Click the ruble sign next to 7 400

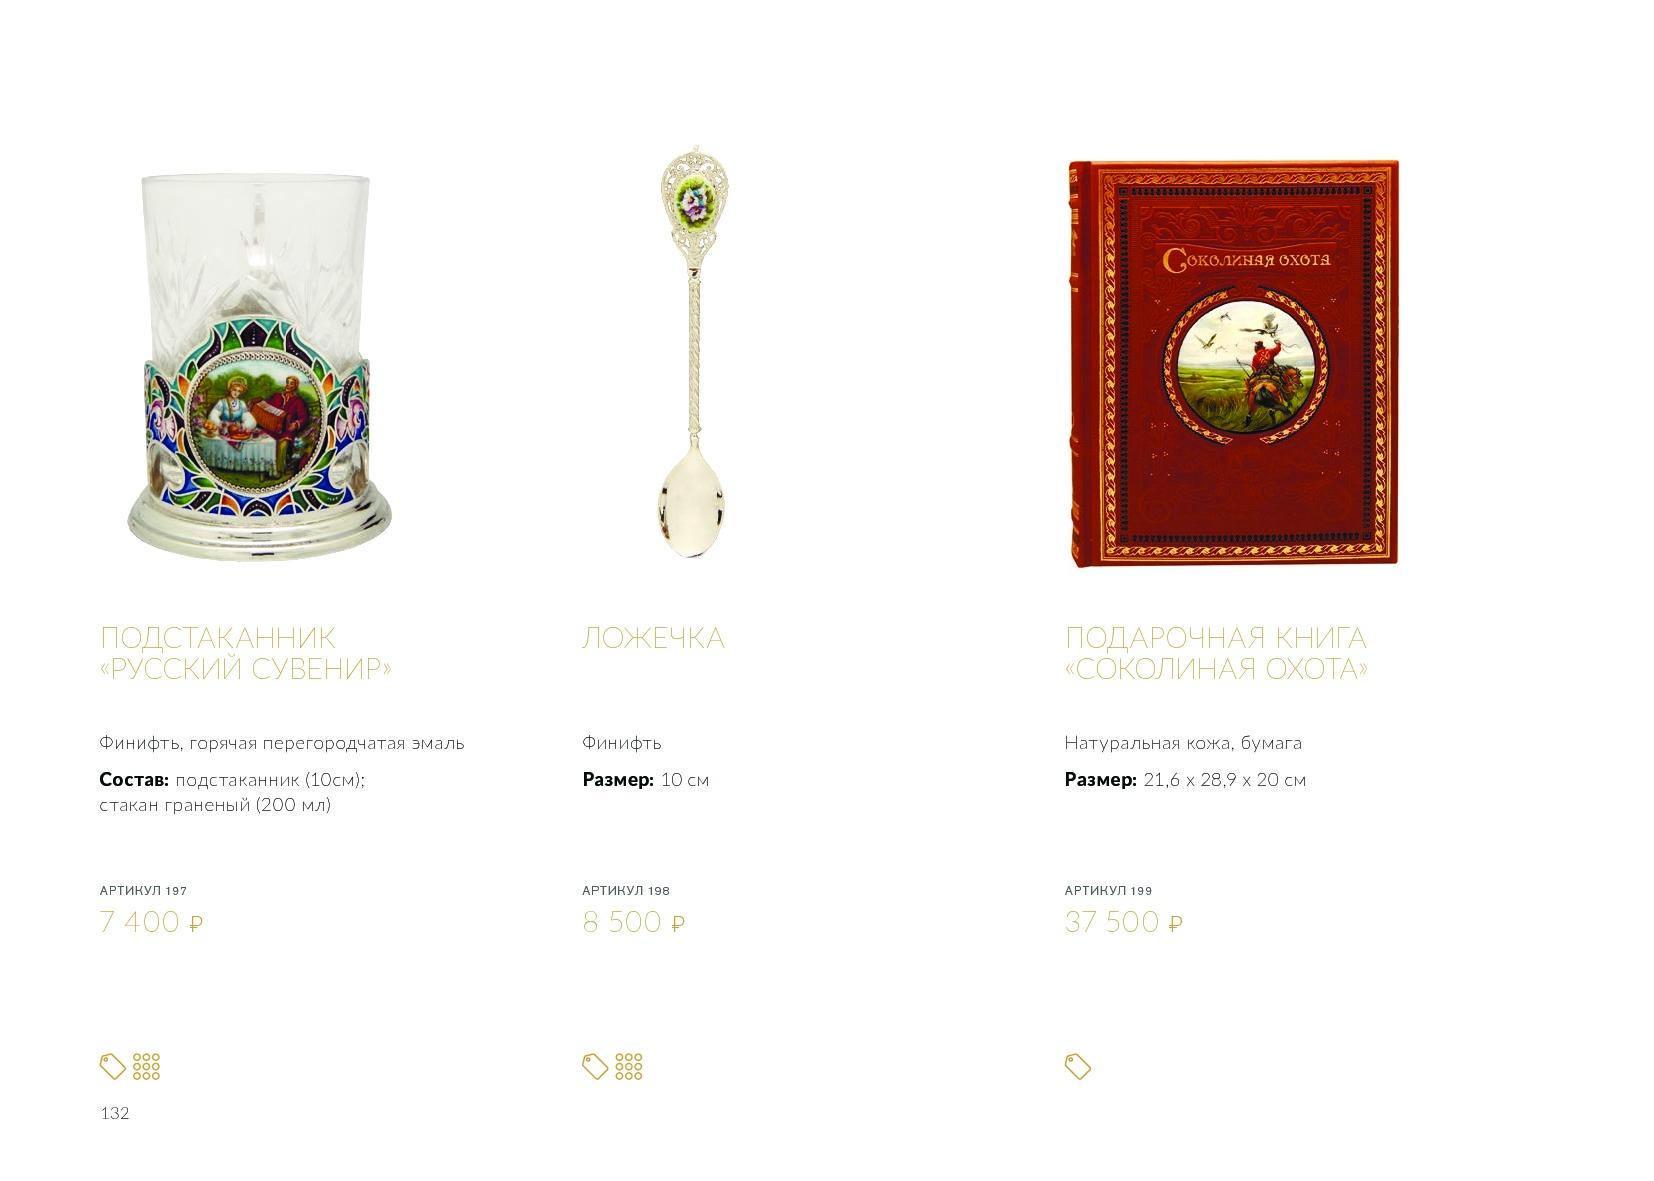196,924
